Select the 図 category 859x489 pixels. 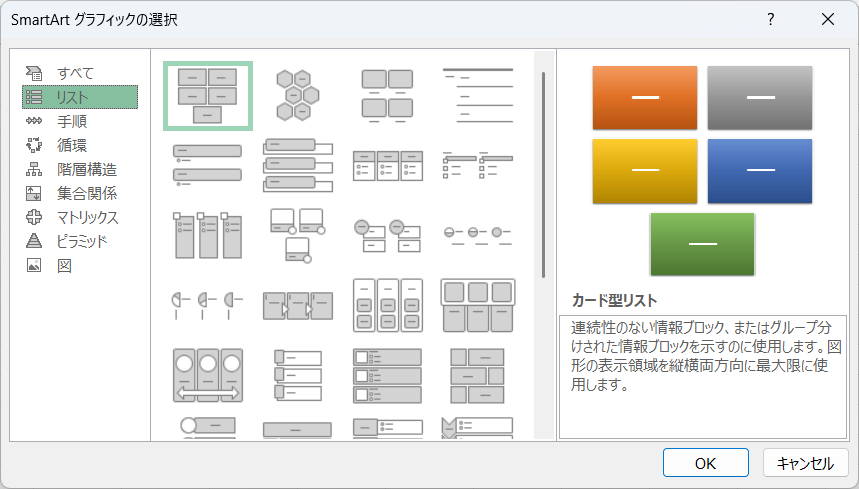pos(64,265)
